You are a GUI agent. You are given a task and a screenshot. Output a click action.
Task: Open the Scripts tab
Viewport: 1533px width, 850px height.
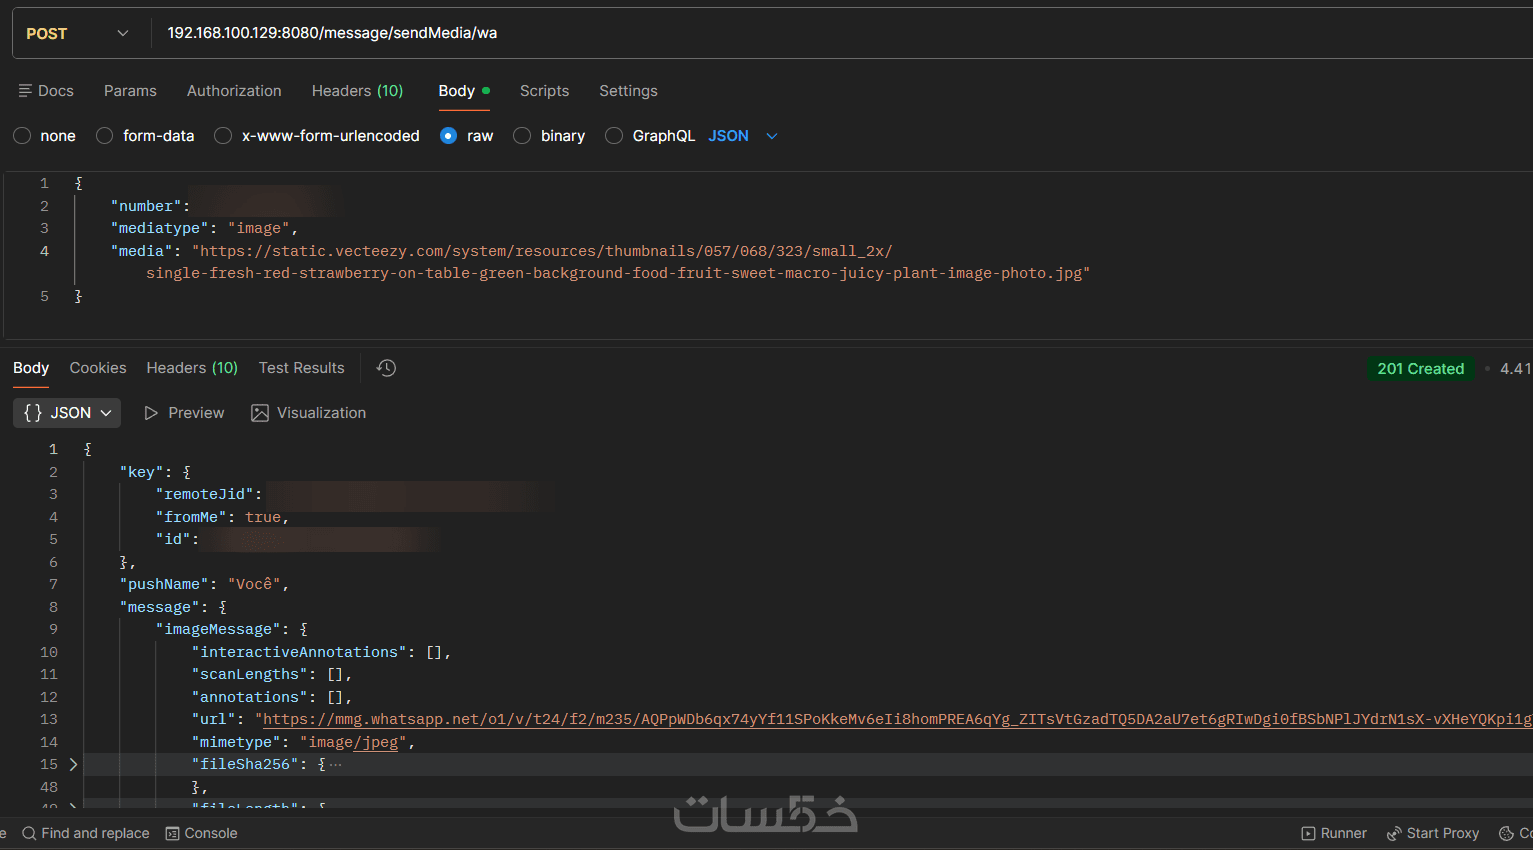tap(544, 91)
